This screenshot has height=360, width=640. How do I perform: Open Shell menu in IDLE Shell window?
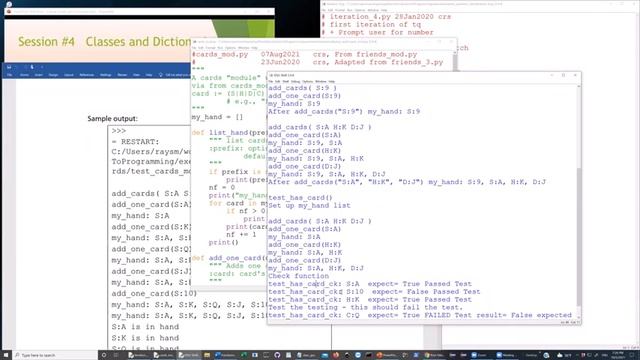click(286, 82)
